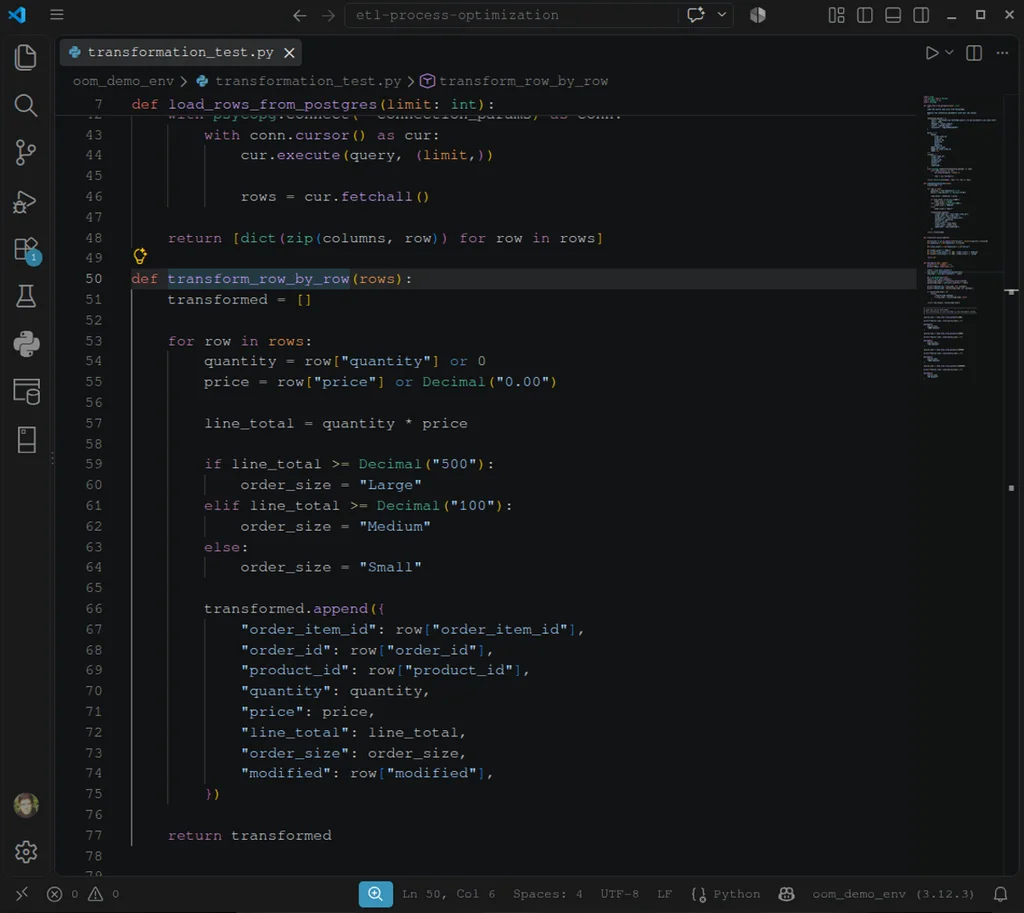Viewport: 1024px width, 913px height.
Task: Click transformed.append on line 66
Action: [x=286, y=609]
